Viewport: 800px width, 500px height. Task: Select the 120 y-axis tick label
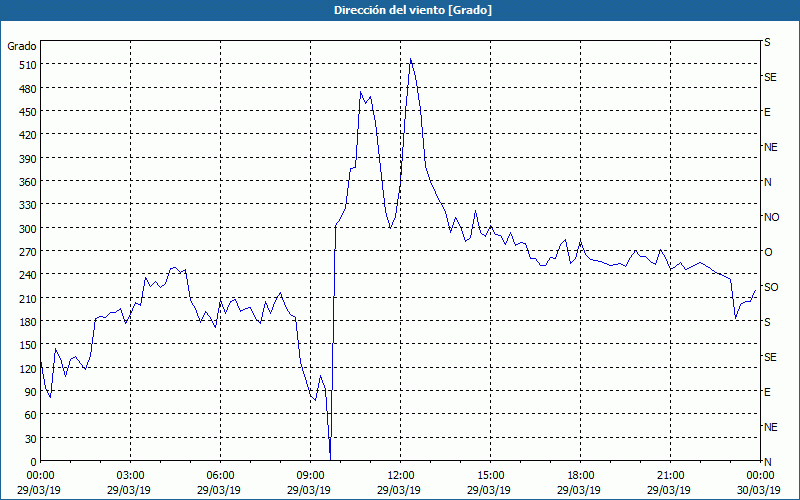point(28,369)
